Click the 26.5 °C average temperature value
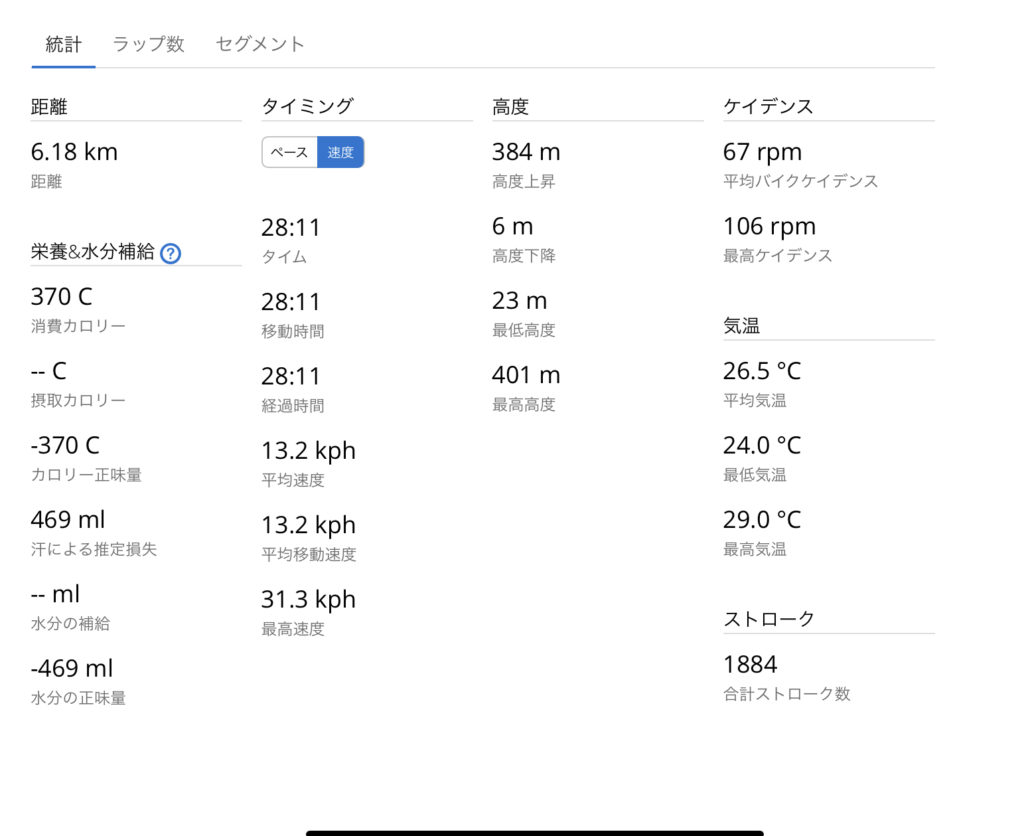The height and width of the screenshot is (836, 1024). tap(762, 371)
